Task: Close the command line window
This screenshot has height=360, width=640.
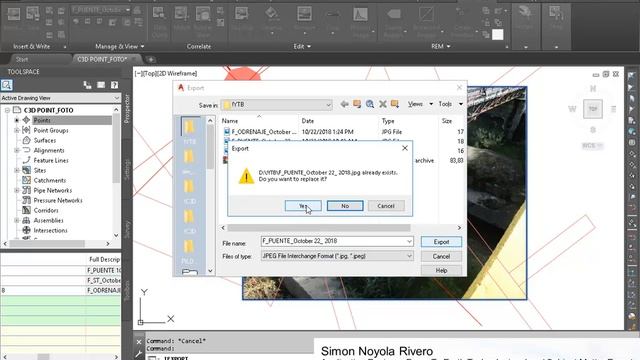Action: (139, 342)
